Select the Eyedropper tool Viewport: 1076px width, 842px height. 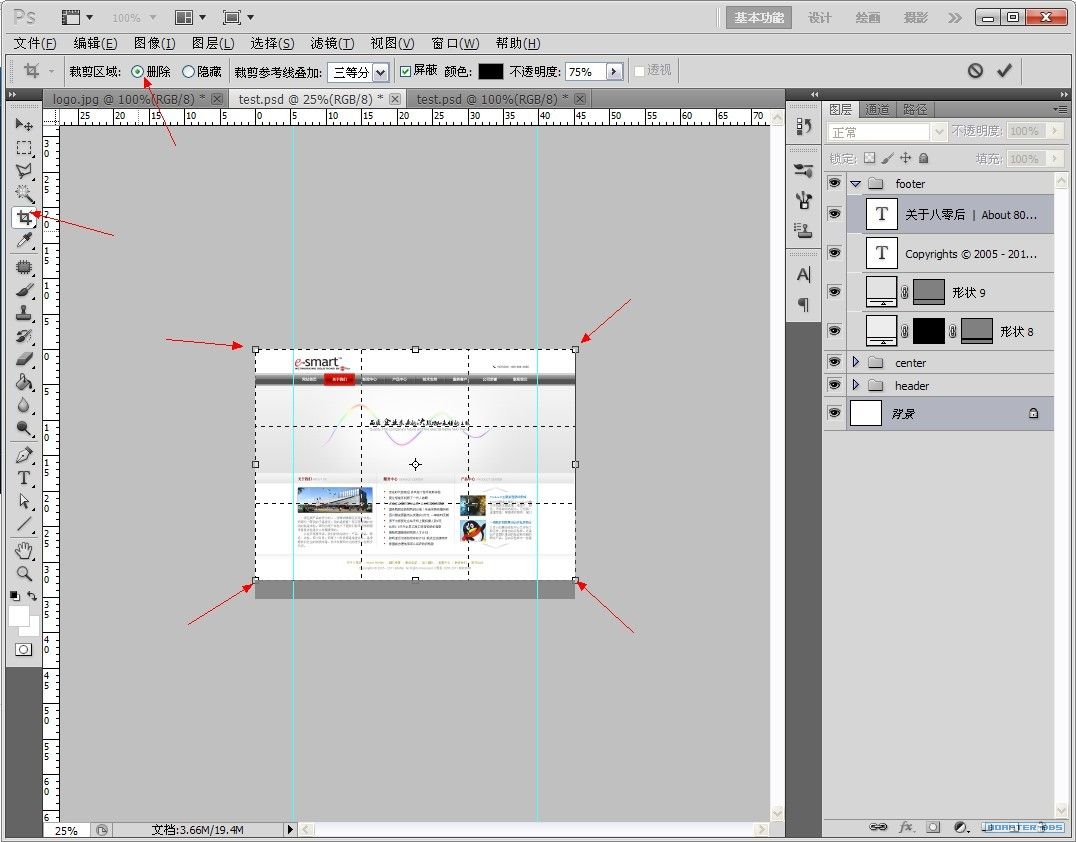(24, 240)
